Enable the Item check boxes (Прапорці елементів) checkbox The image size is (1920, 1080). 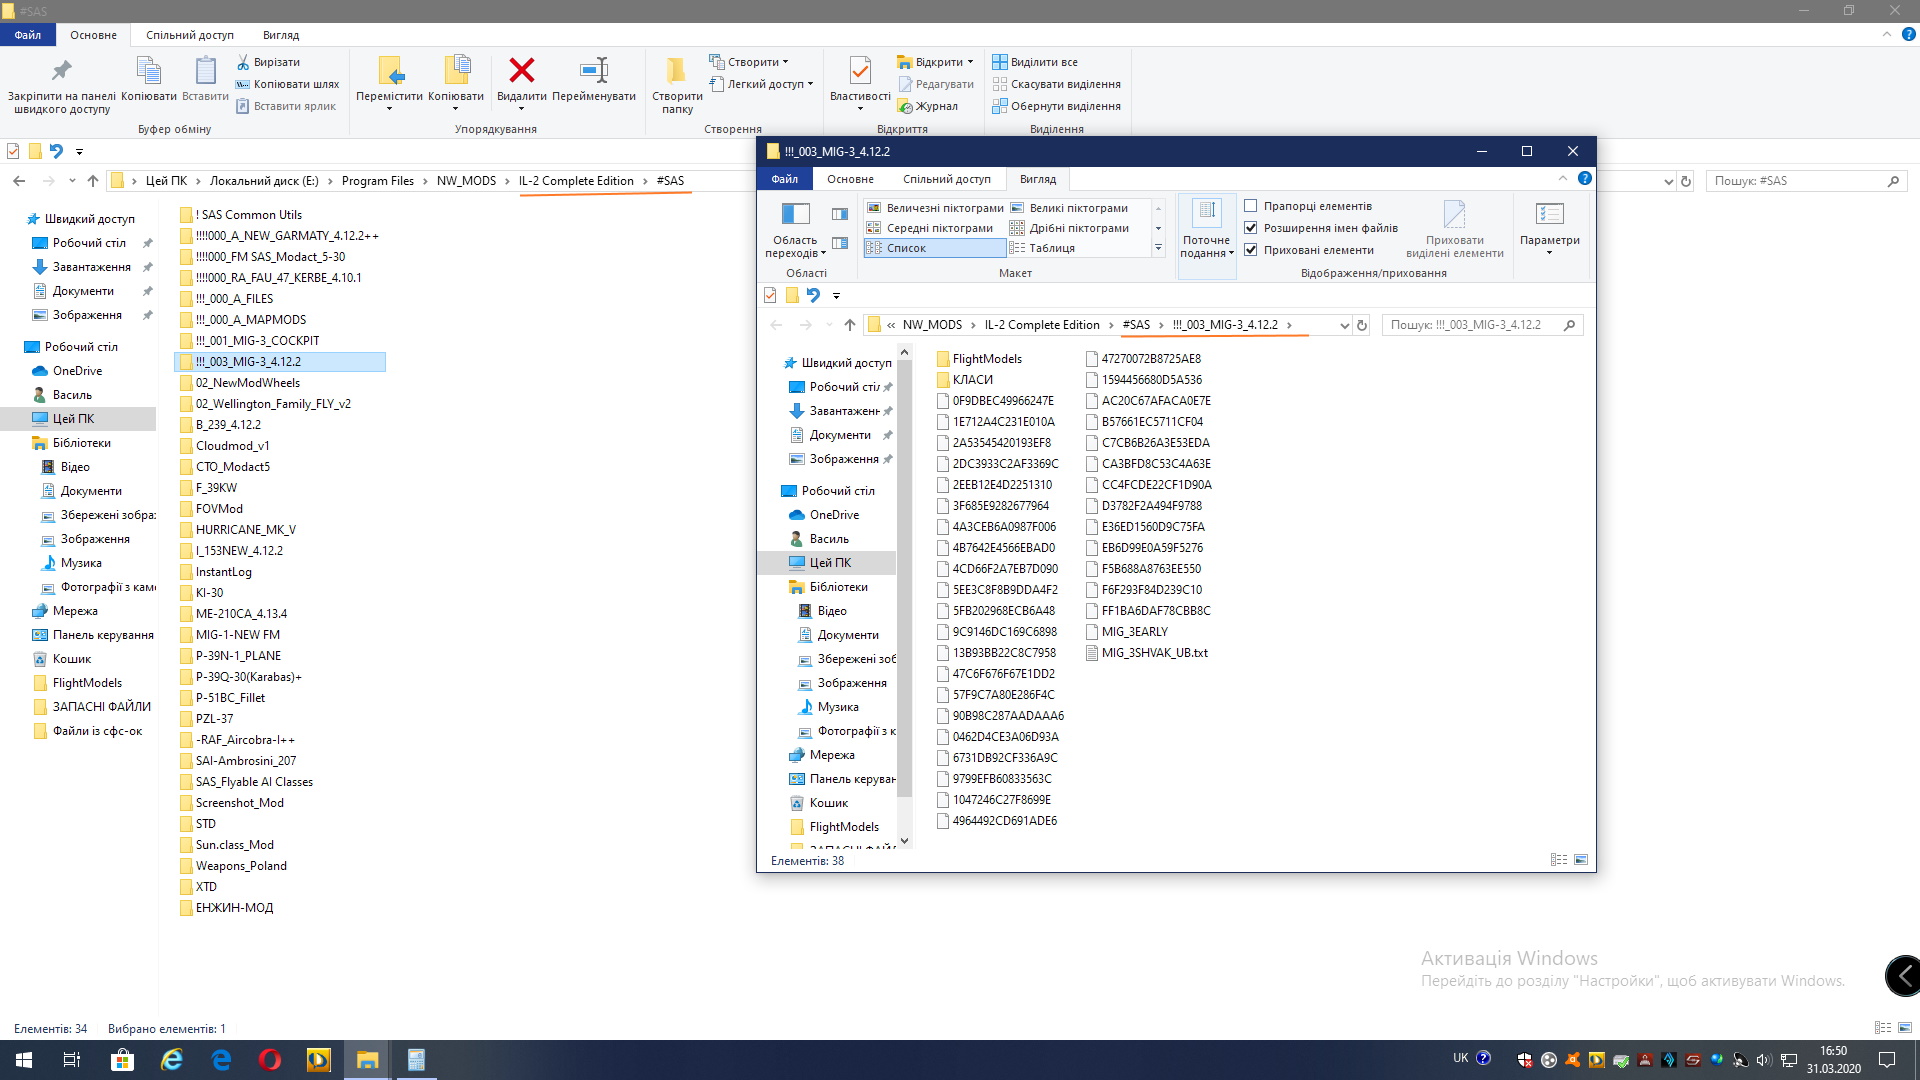click(1251, 206)
